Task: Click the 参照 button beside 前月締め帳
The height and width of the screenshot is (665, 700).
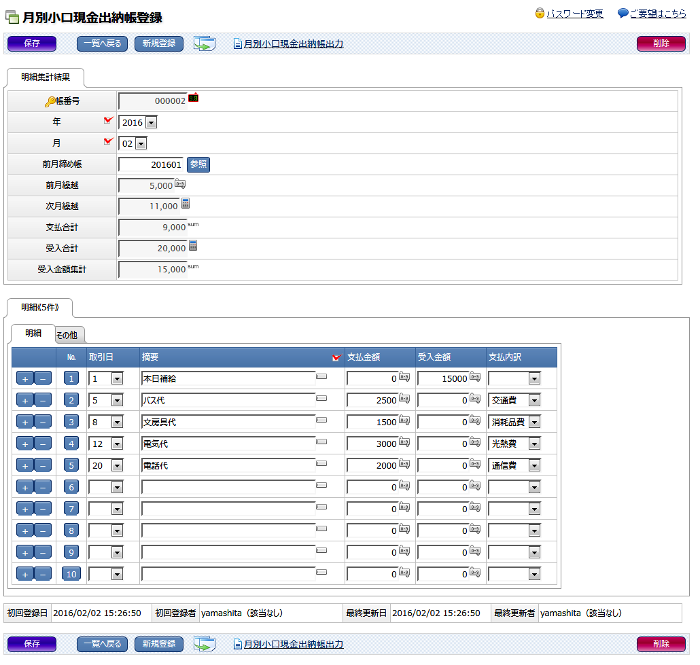Action: pos(198,165)
